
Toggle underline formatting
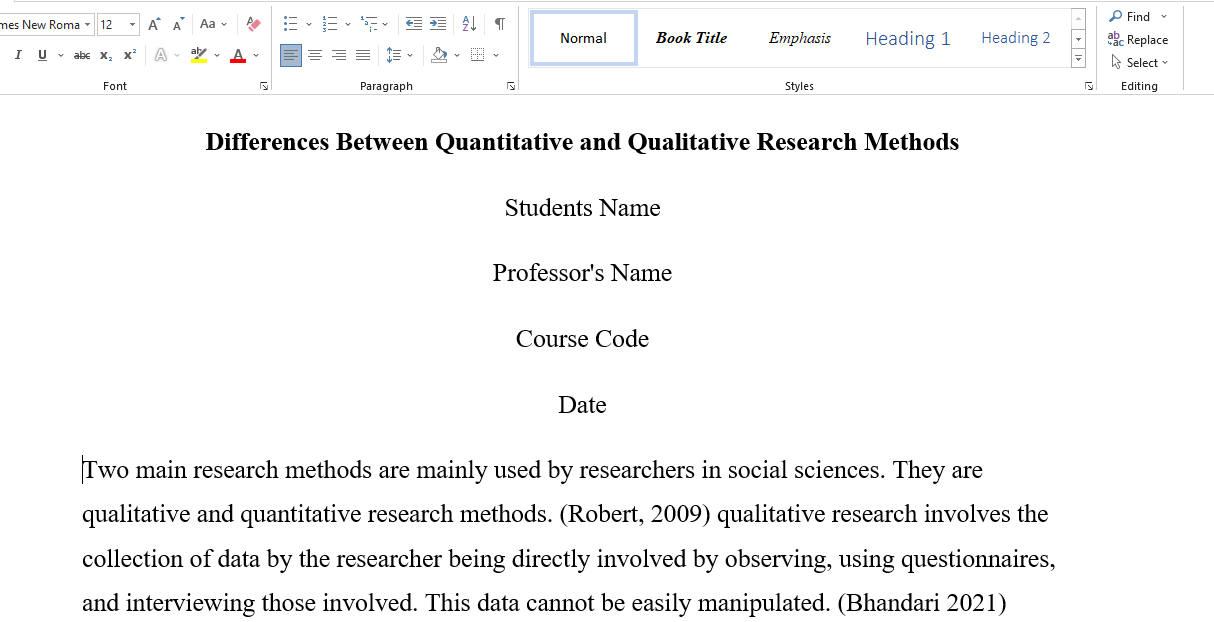click(42, 55)
